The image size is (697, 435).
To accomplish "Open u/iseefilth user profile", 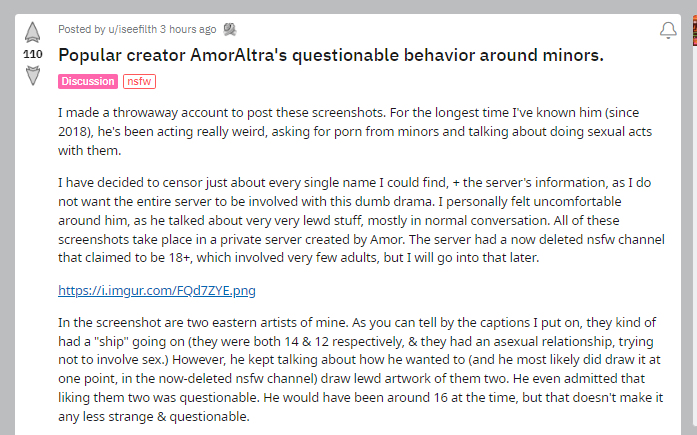I will (x=132, y=29).
